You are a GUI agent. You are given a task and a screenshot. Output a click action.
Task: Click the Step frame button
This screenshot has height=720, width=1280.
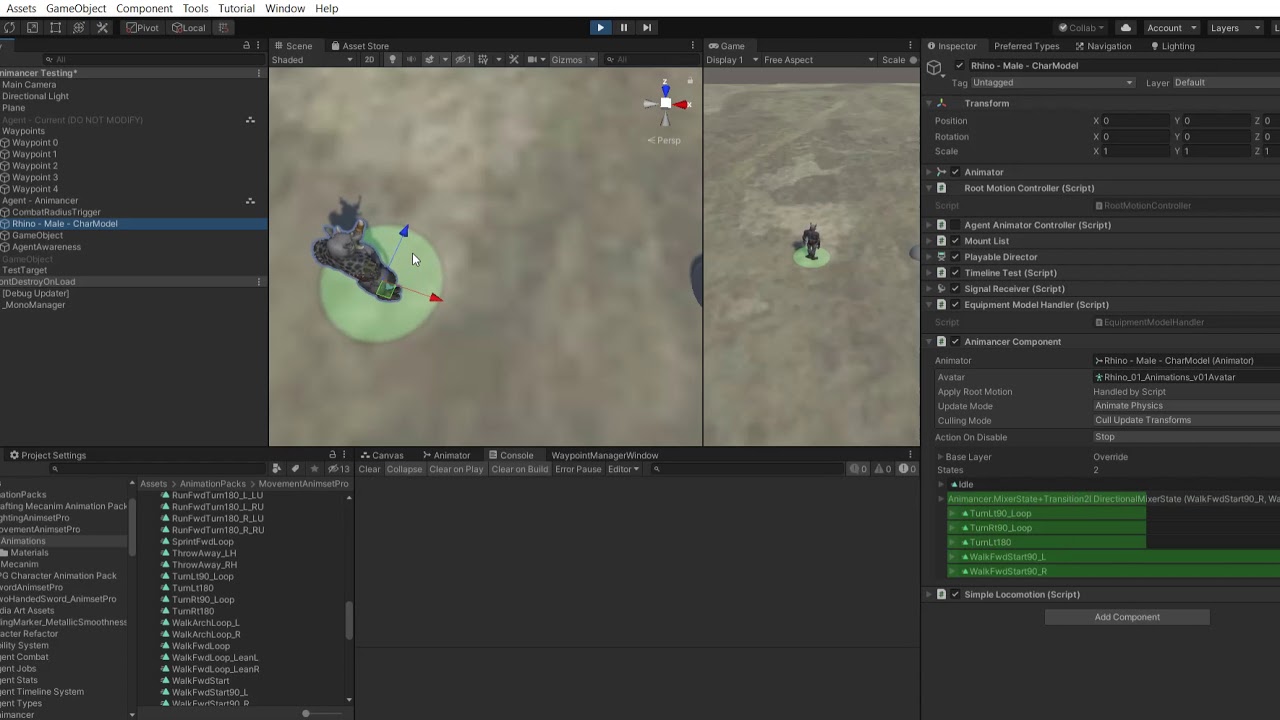point(647,28)
